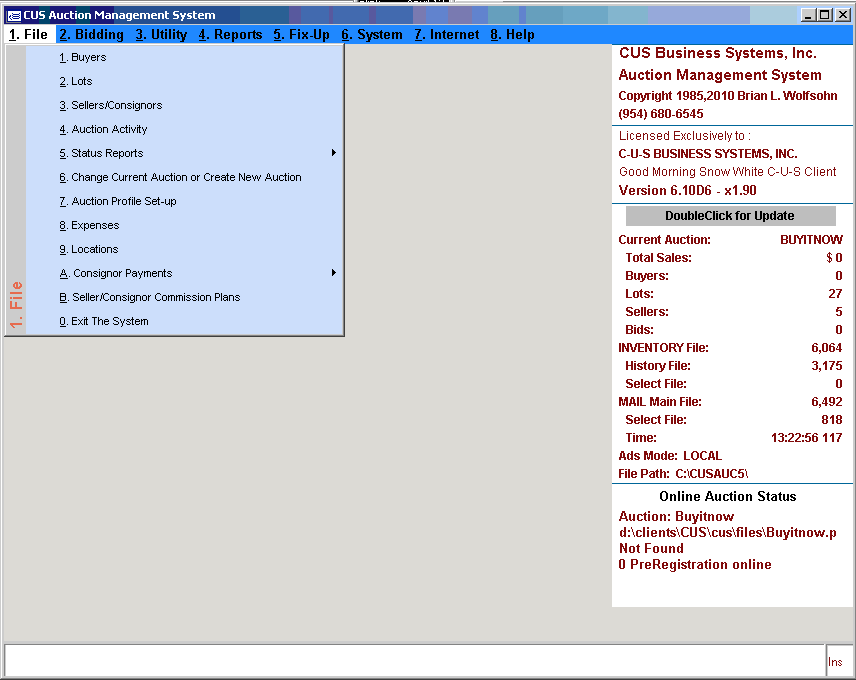856x680 pixels.
Task: Click the application icon in title bar
Action: tap(14, 15)
